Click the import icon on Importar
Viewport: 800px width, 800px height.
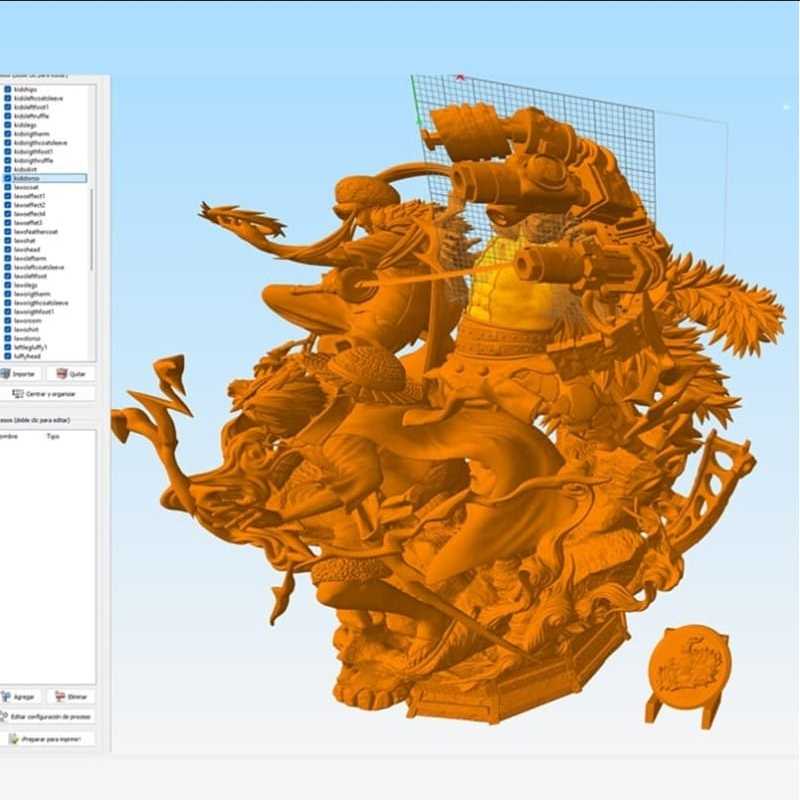pos(6,374)
